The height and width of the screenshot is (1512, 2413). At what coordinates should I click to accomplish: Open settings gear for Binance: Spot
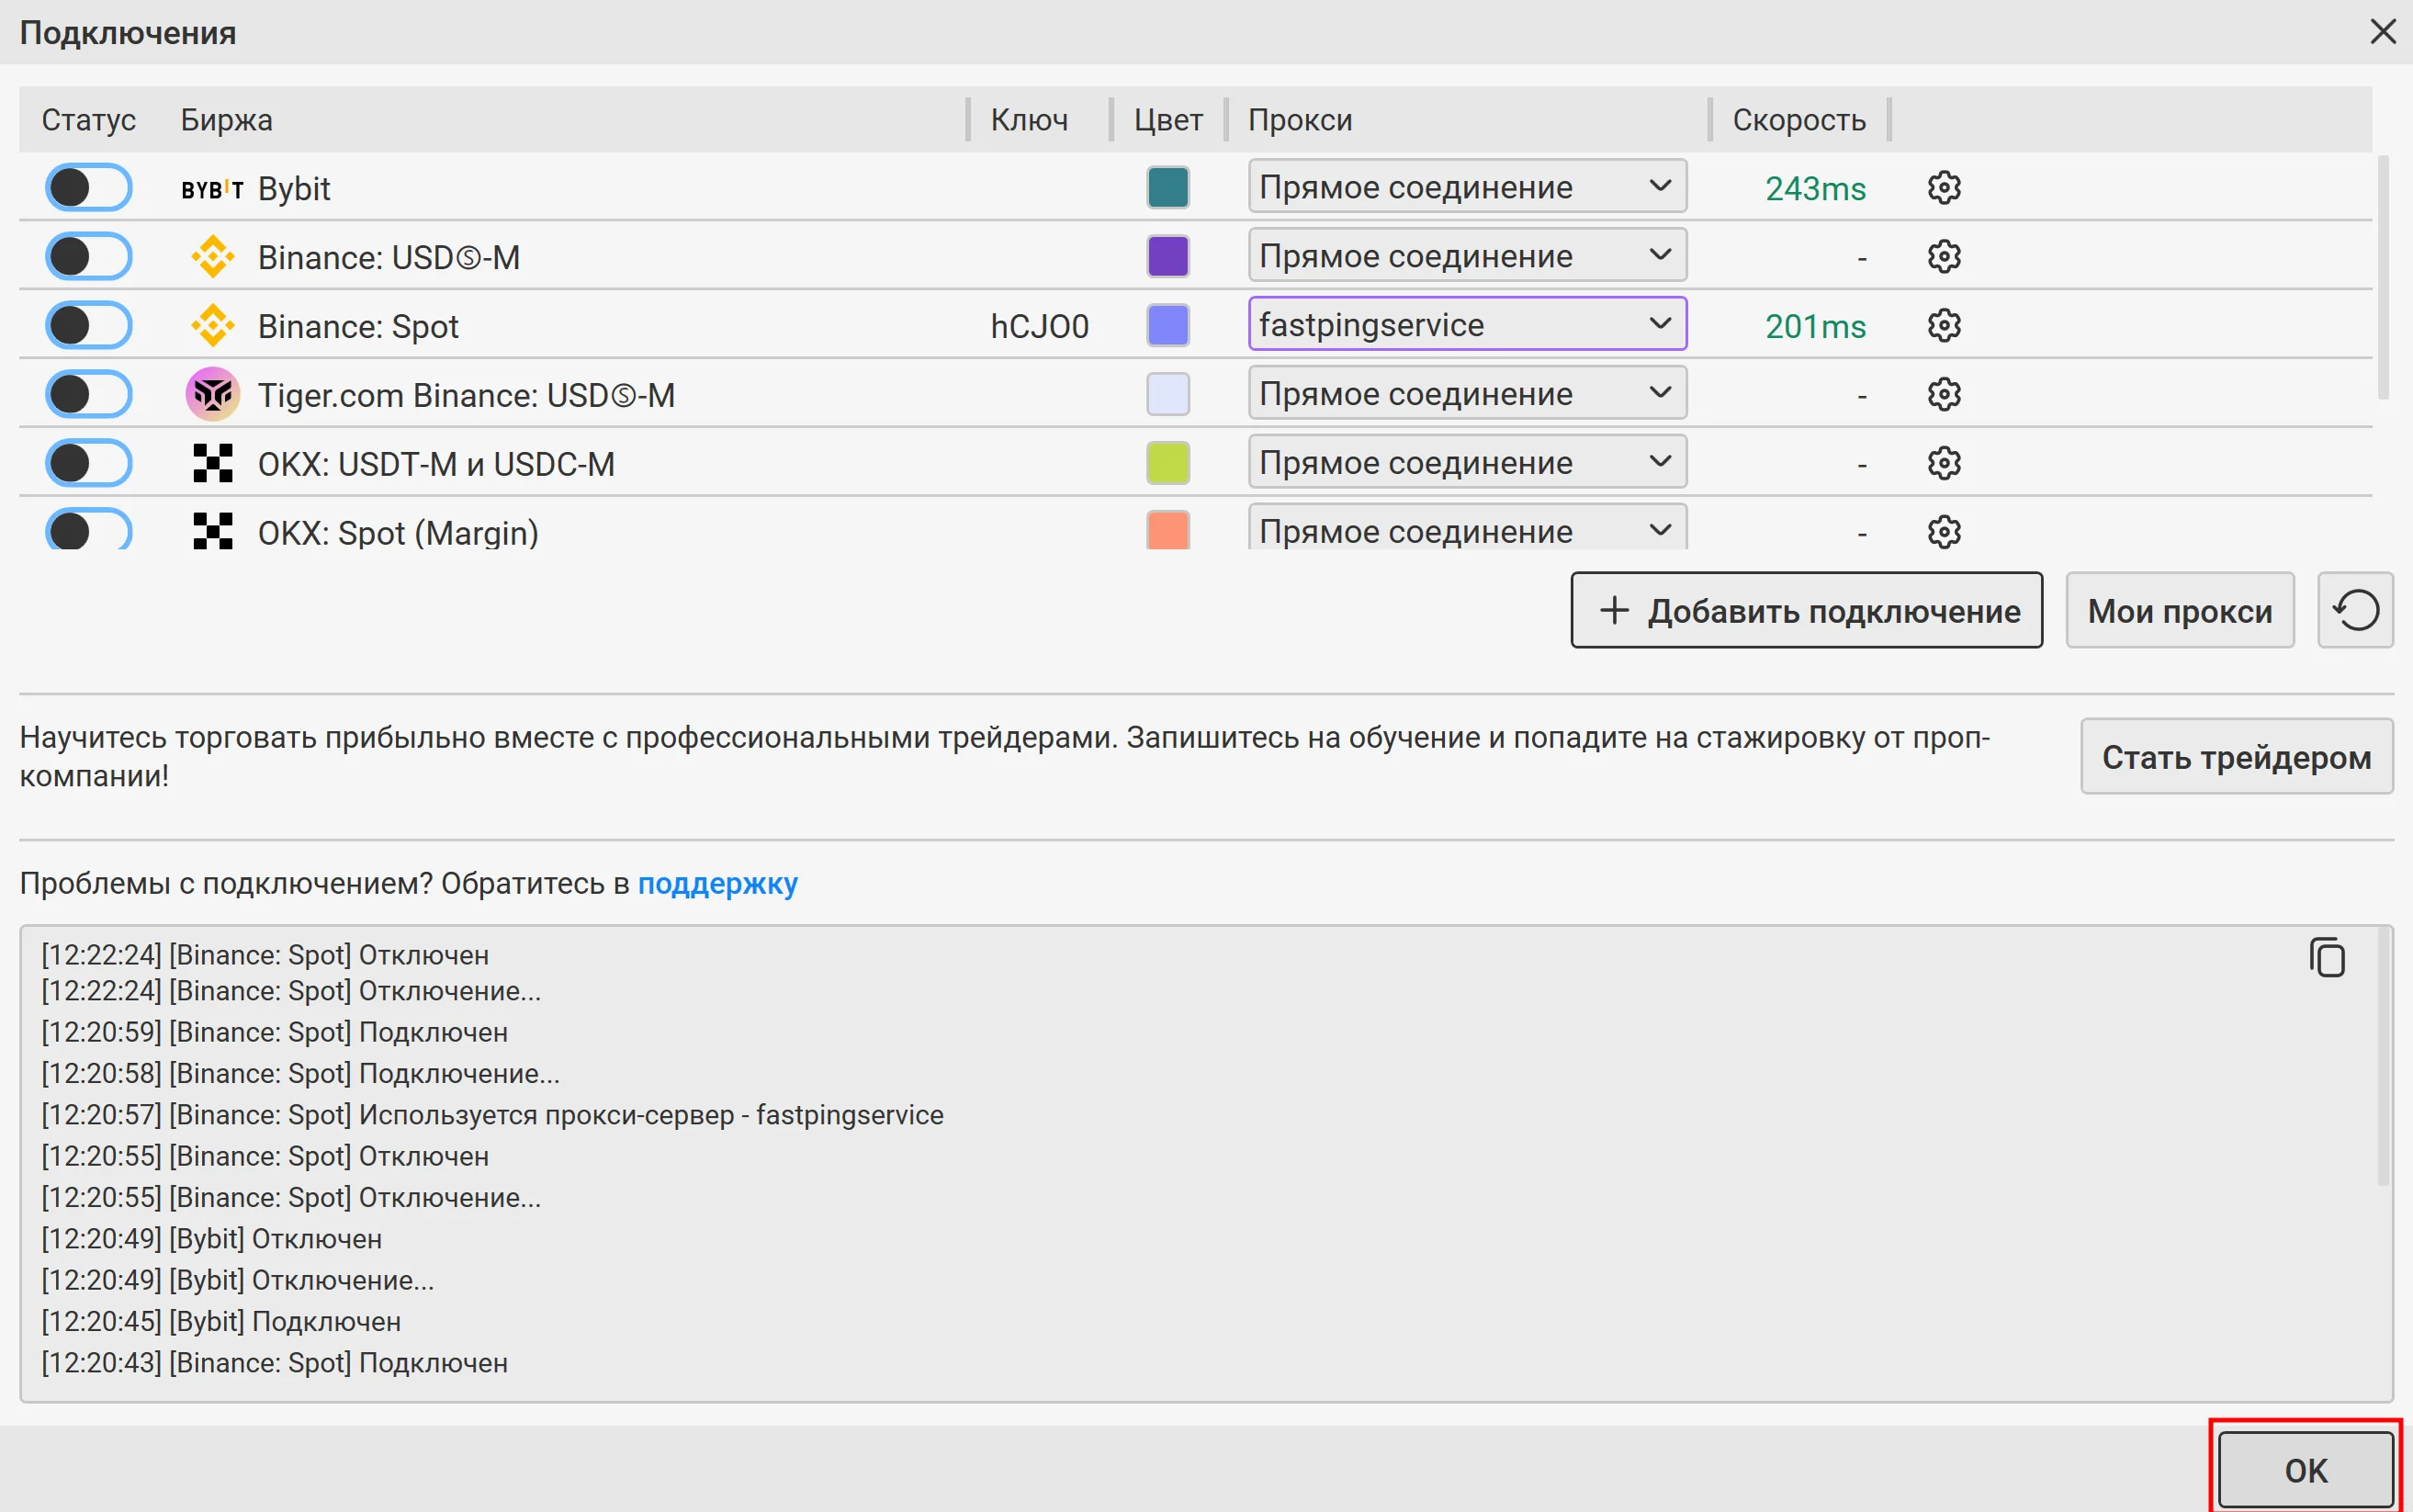(x=1943, y=325)
